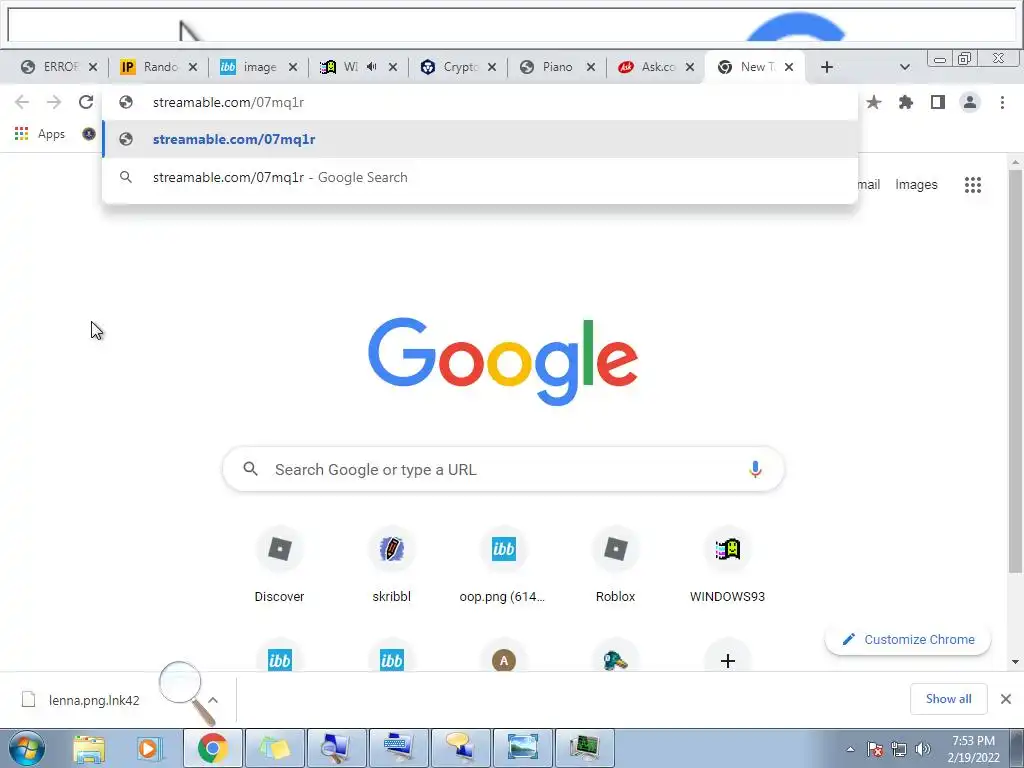Mute the audio on the WI tab
Image resolution: width=1024 pixels, height=768 pixels.
pos(371,67)
